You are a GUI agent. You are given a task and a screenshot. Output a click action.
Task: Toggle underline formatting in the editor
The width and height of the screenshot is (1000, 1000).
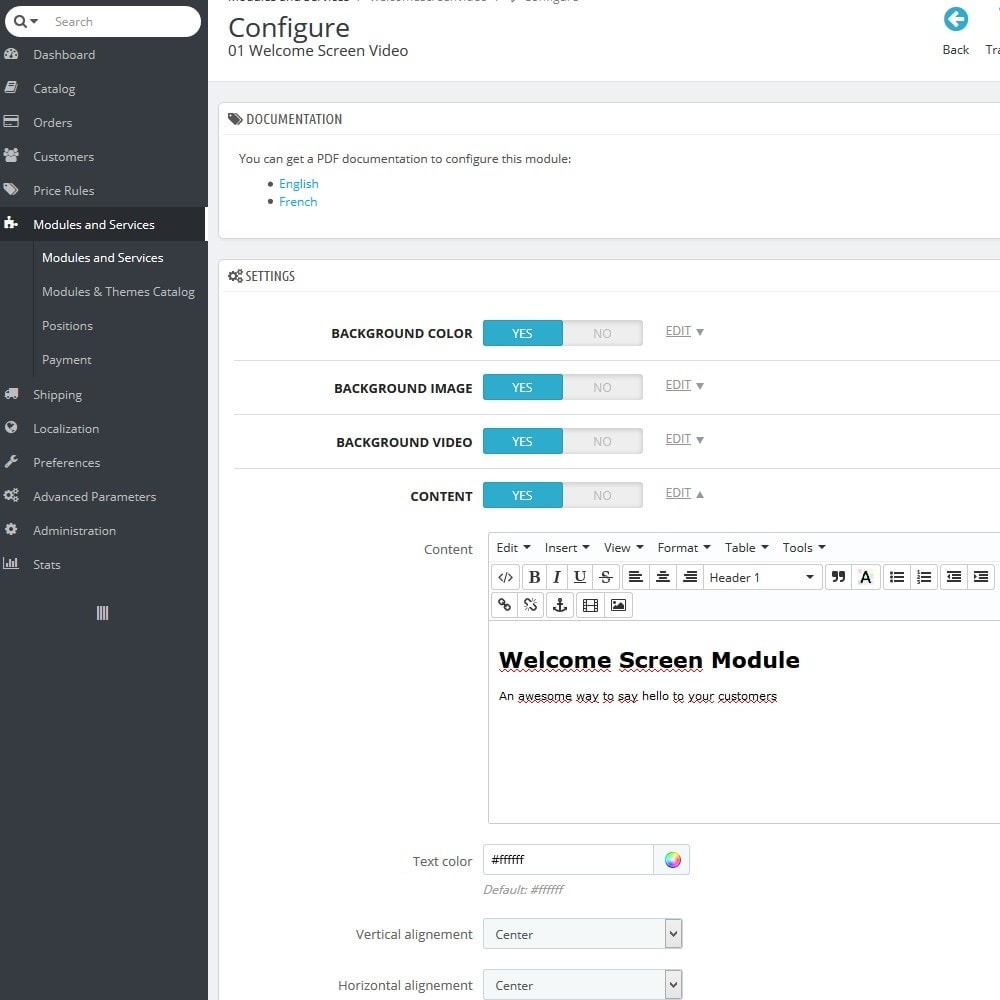click(x=580, y=577)
